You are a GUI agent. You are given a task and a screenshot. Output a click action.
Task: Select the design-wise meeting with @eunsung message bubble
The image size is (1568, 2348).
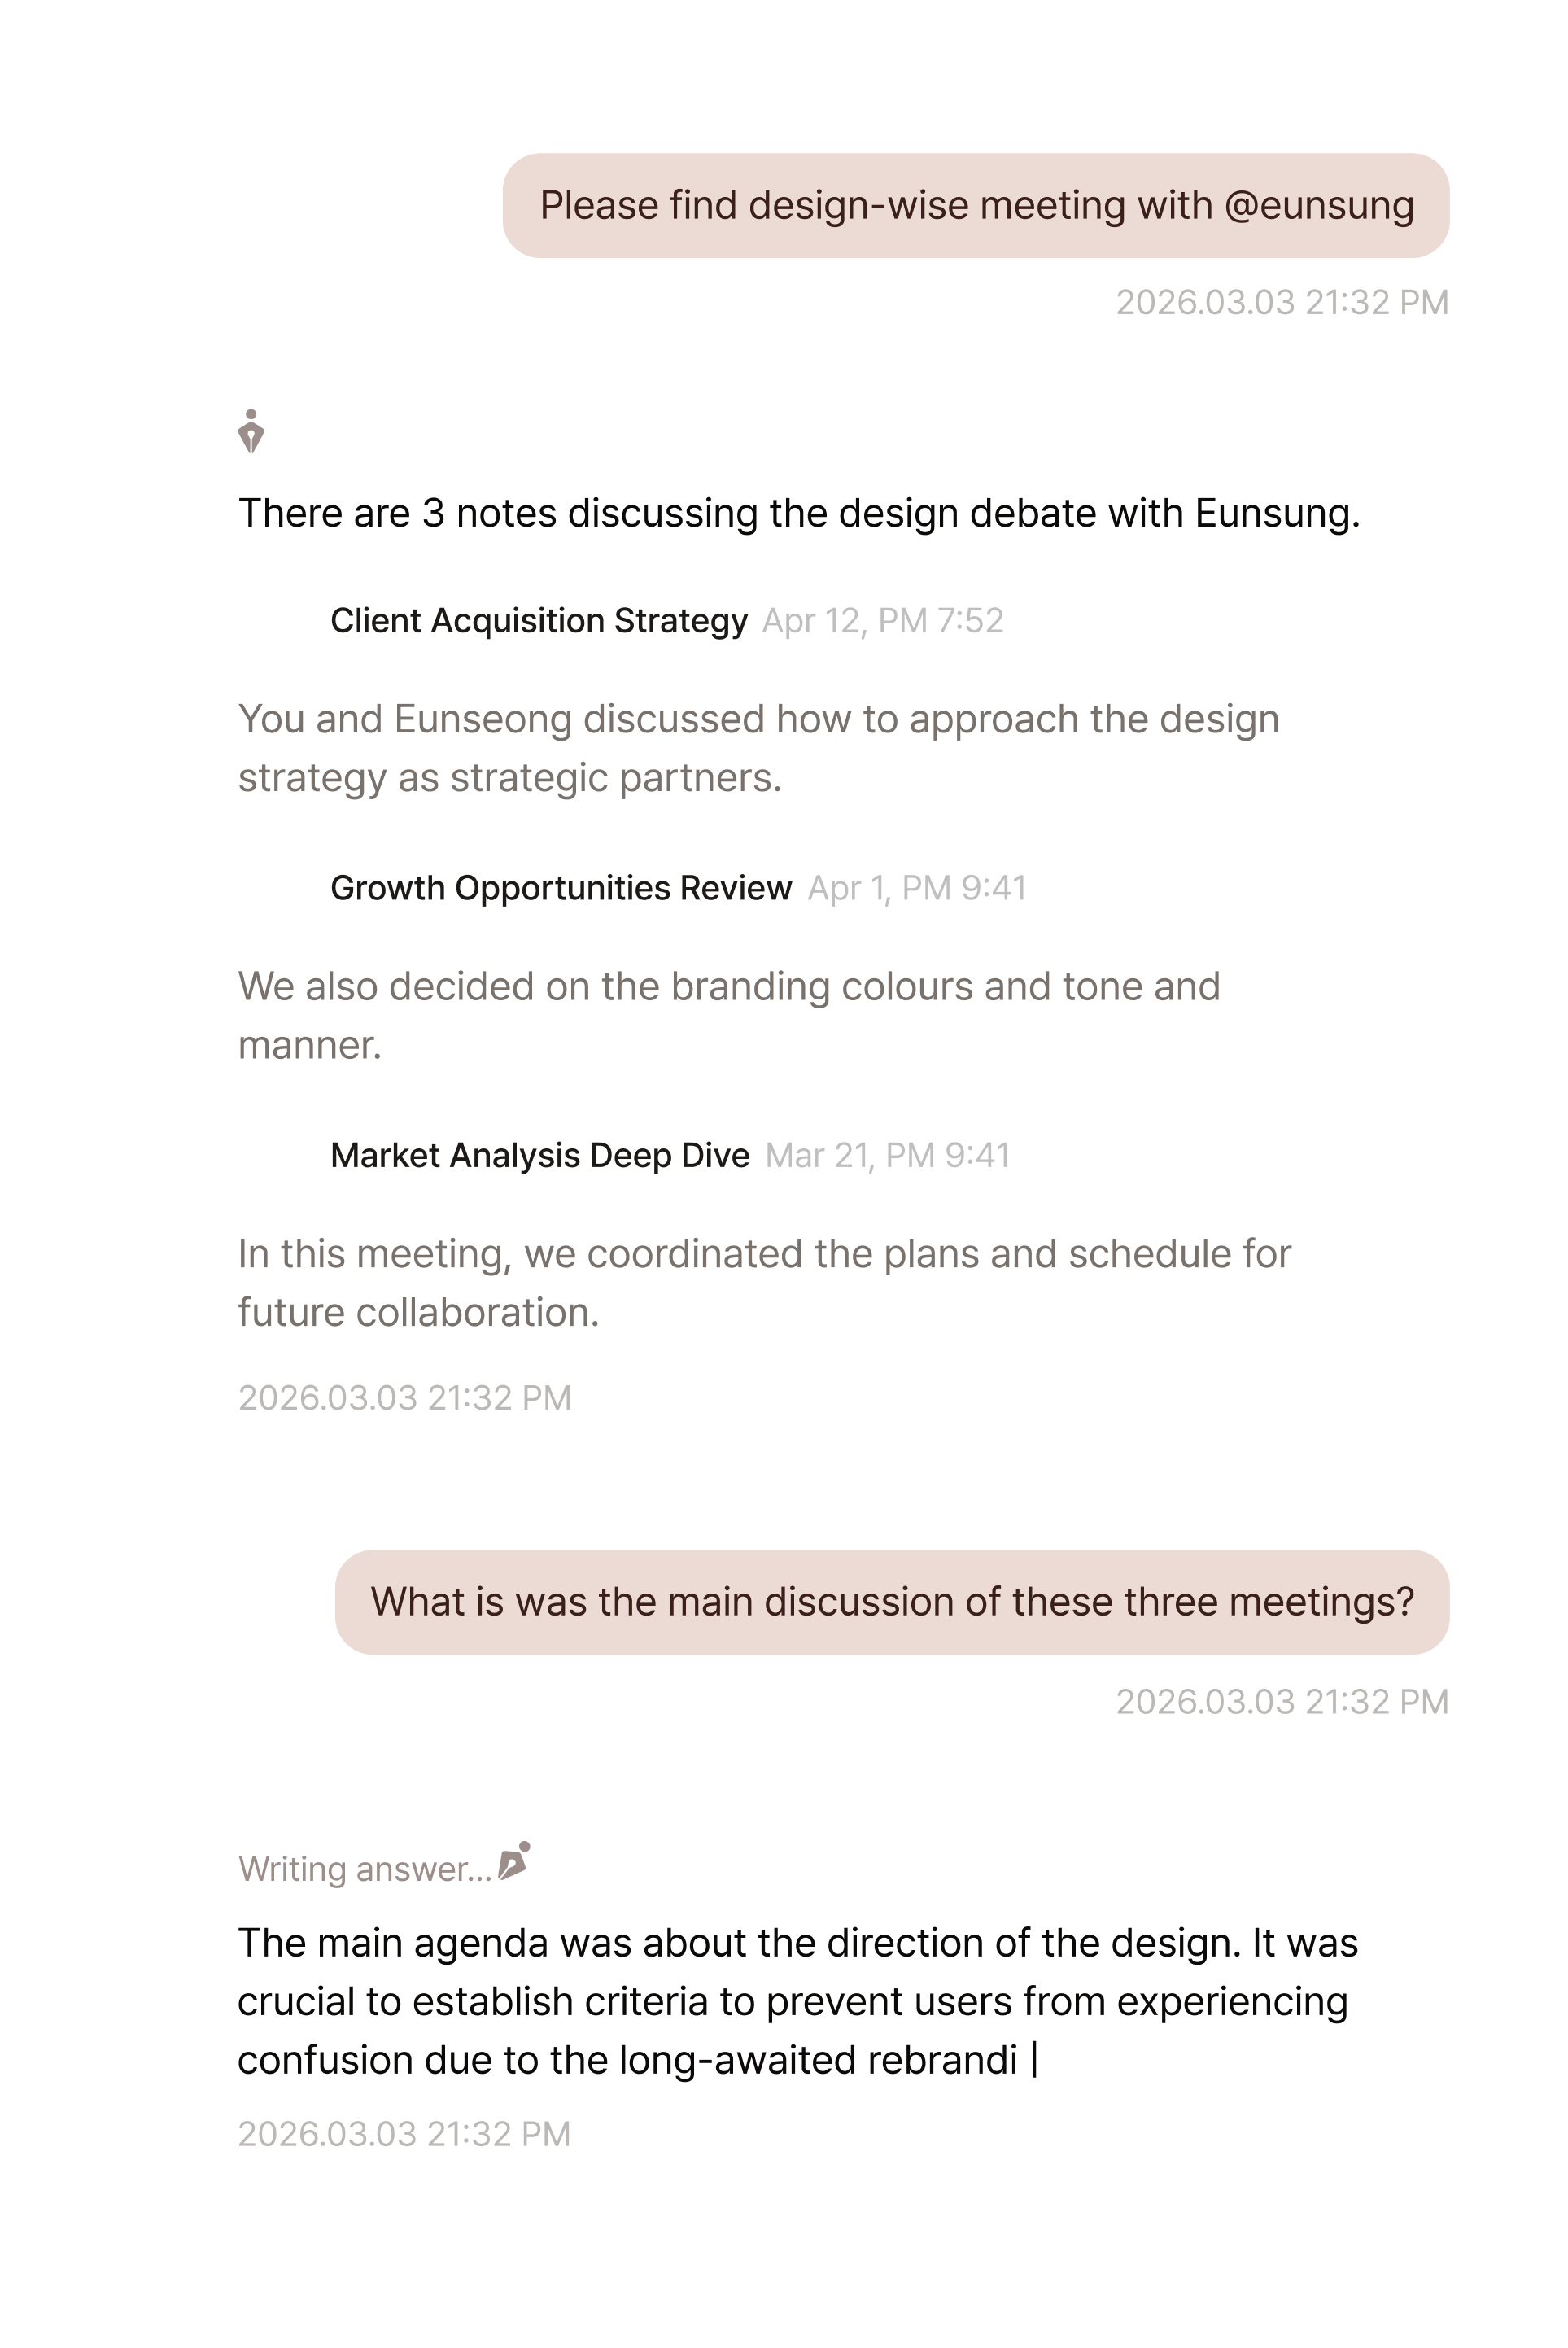pos(976,205)
